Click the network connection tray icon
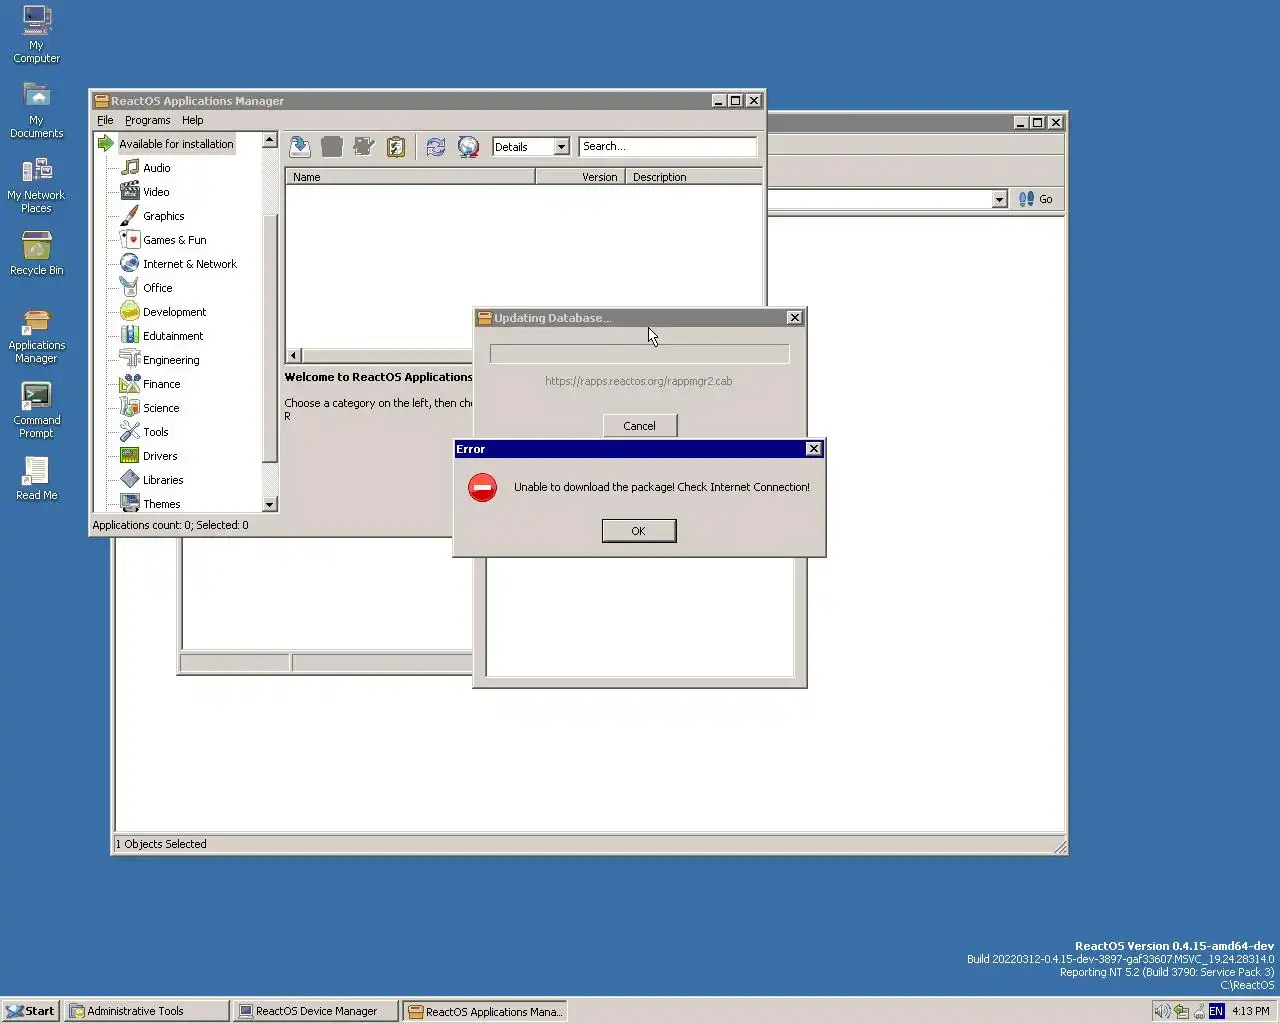1280x1024 pixels. [1199, 1011]
